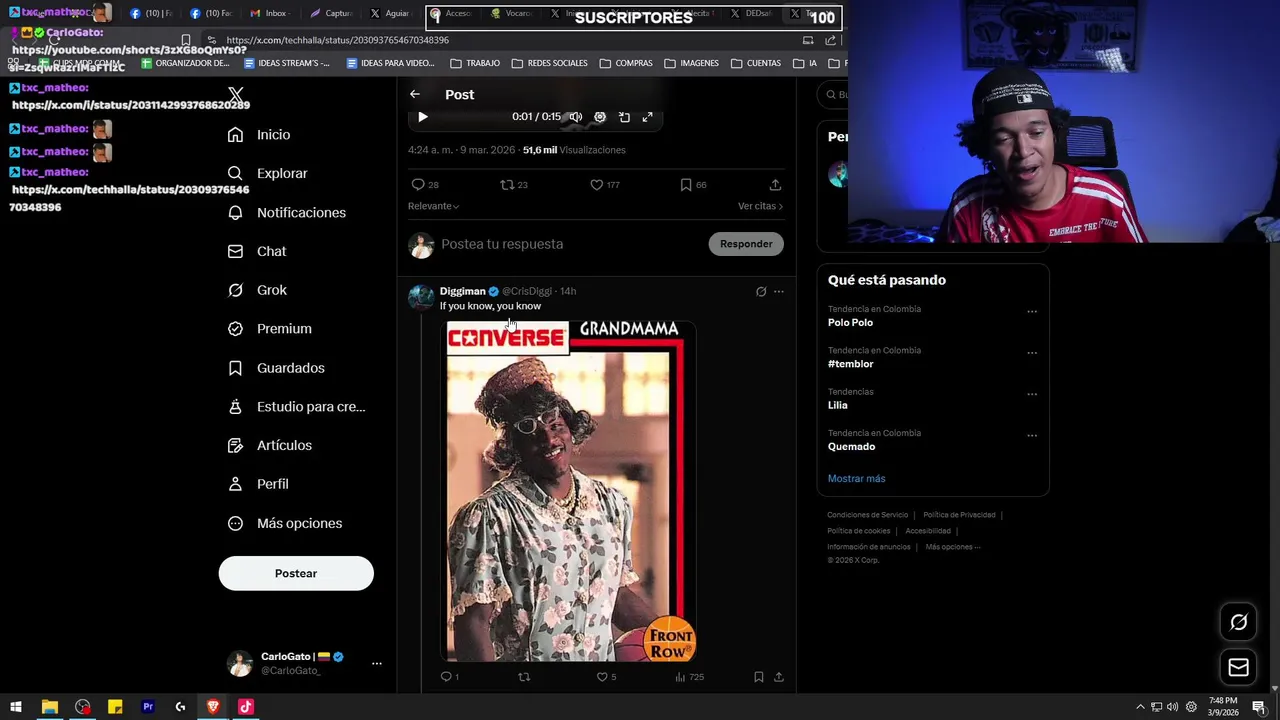The image size is (1280, 720).
Task: Open the Grok floating button
Action: pyautogui.click(x=1238, y=622)
